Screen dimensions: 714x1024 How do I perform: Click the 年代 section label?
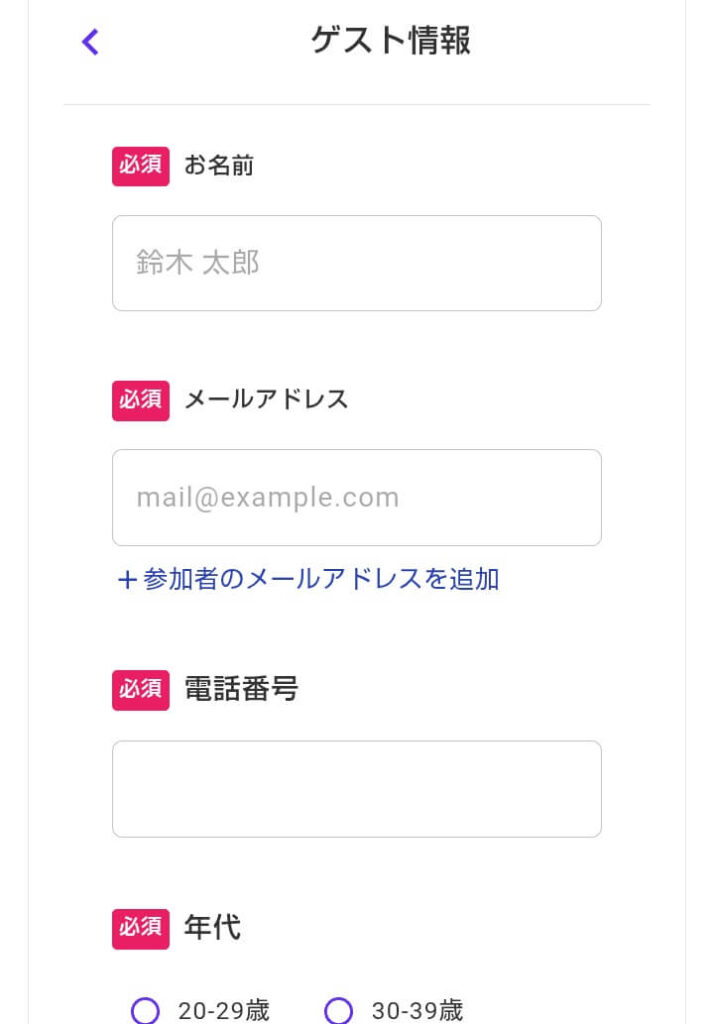pos(212,927)
